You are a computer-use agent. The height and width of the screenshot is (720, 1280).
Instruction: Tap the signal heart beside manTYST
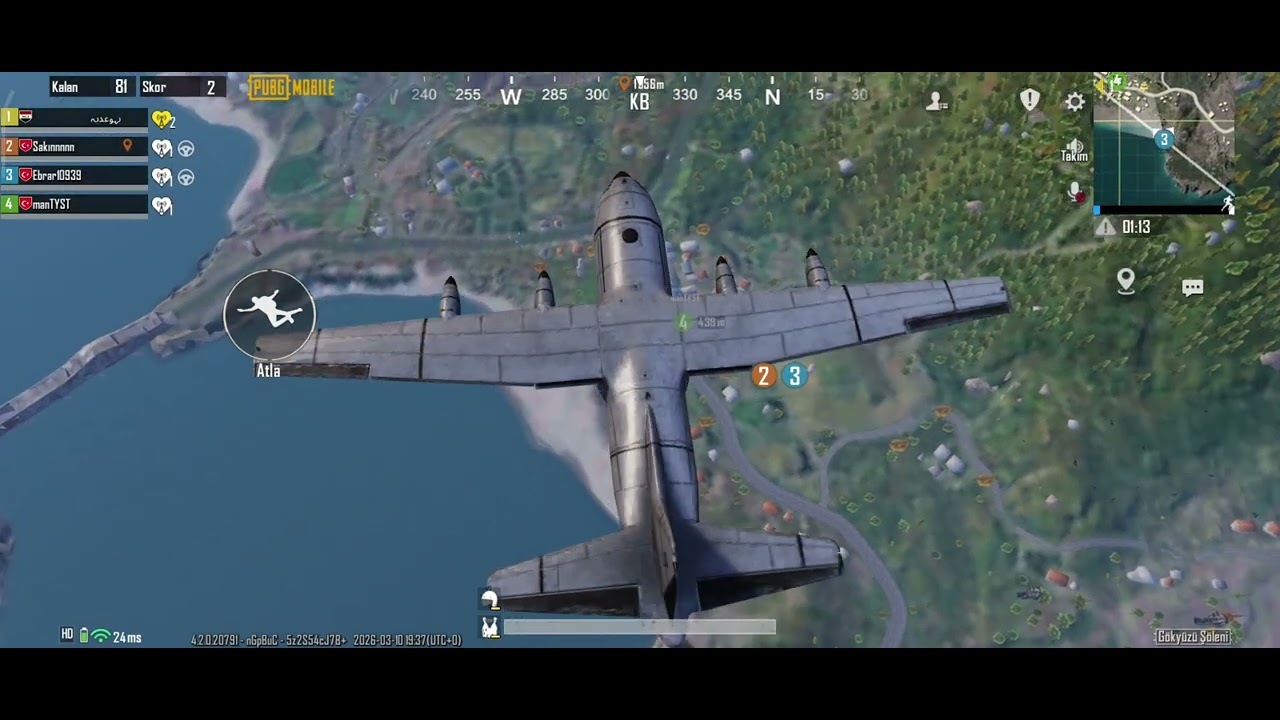pyautogui.click(x=162, y=206)
